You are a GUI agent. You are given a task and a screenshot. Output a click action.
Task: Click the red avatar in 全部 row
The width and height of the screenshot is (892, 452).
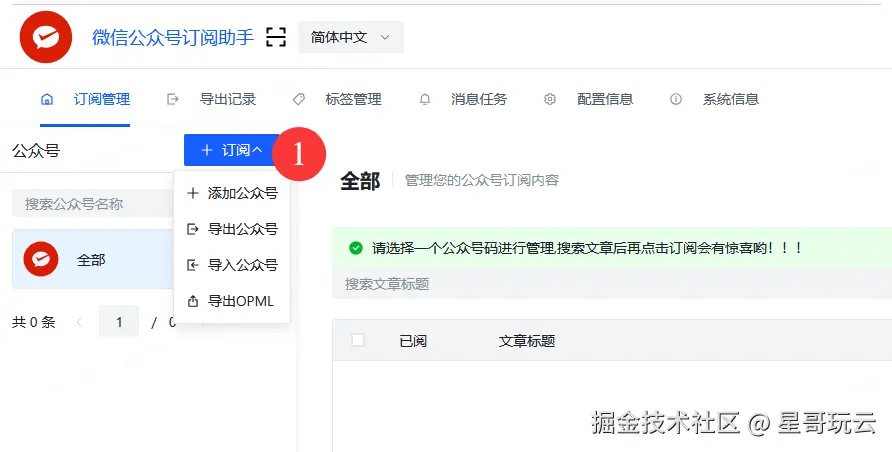click(x=41, y=259)
